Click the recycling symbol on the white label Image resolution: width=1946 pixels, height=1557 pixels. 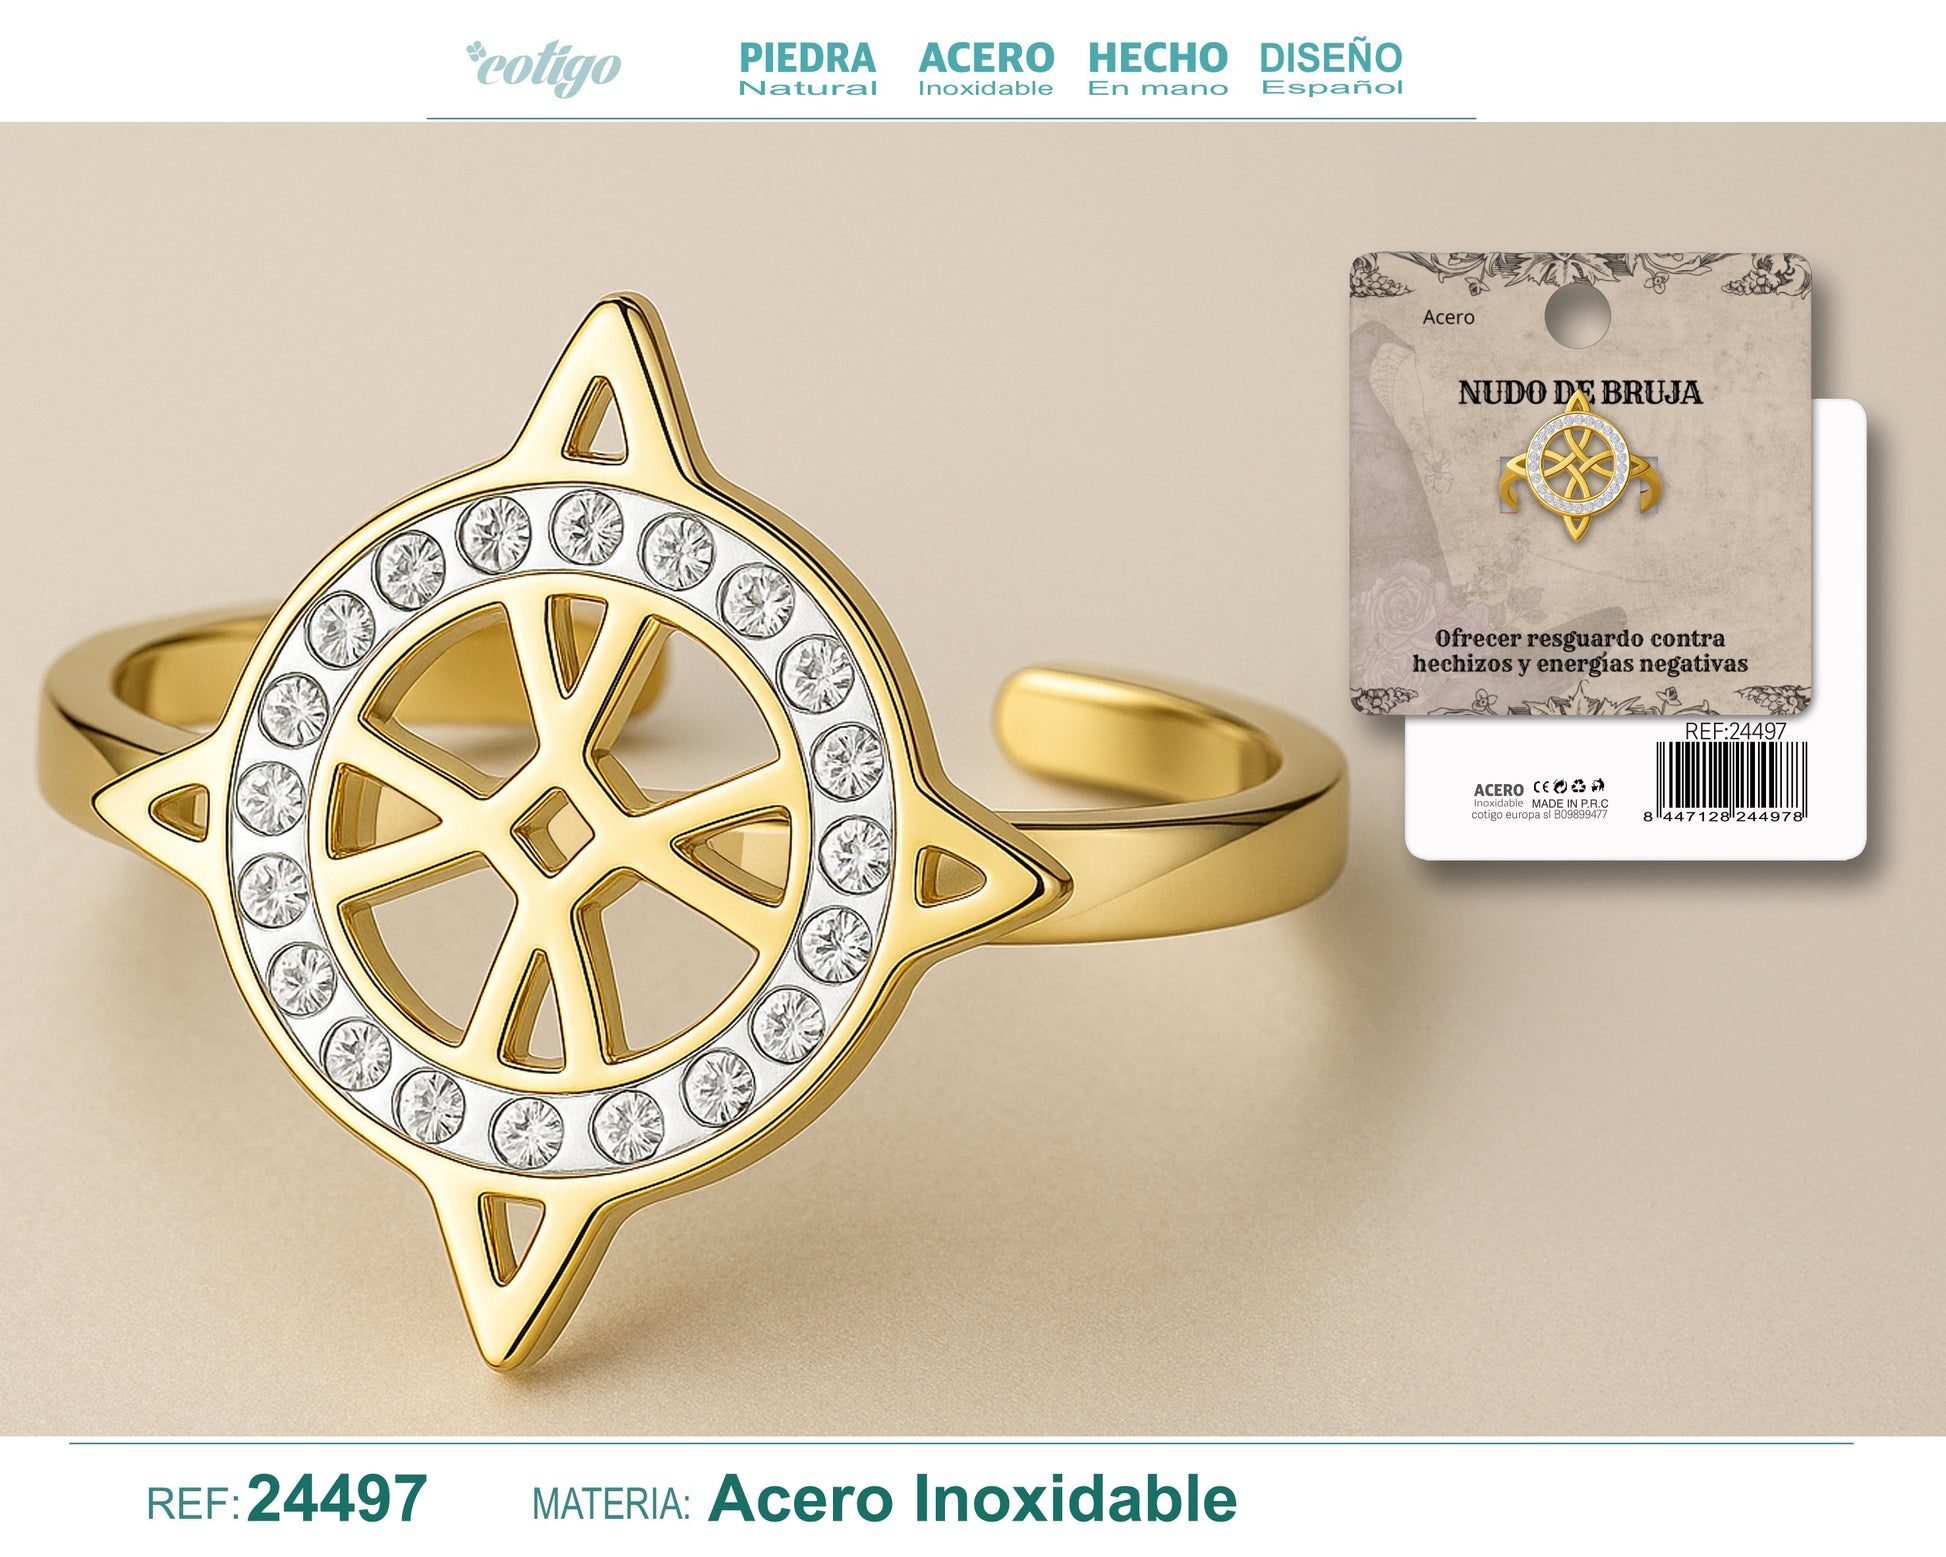[x=1578, y=787]
